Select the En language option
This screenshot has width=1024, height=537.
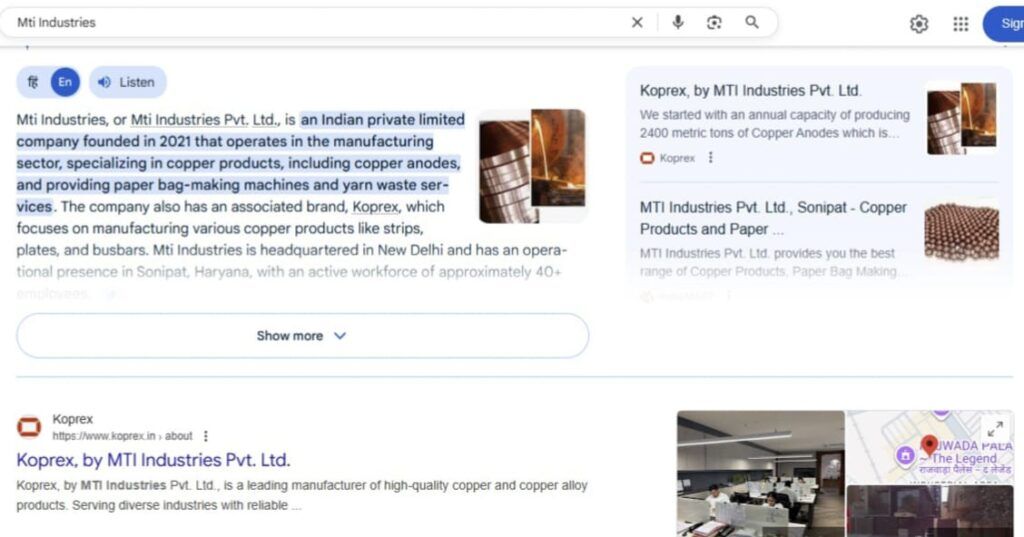[x=65, y=82]
